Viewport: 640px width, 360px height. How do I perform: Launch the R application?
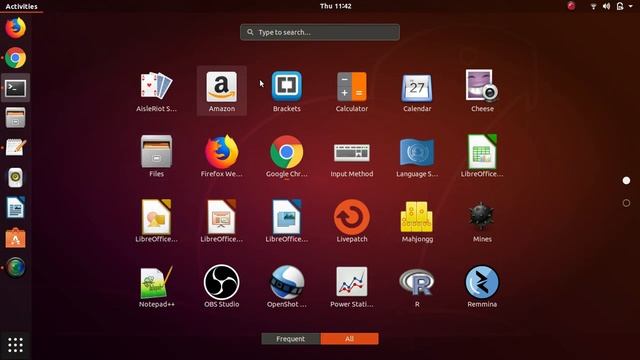(417, 287)
